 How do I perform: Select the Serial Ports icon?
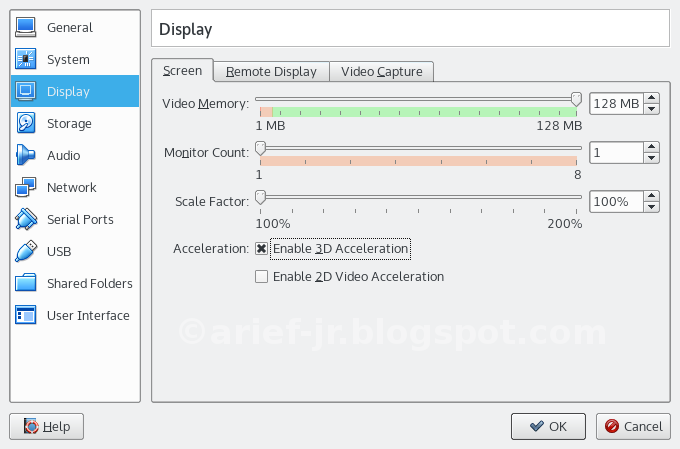coord(27,219)
